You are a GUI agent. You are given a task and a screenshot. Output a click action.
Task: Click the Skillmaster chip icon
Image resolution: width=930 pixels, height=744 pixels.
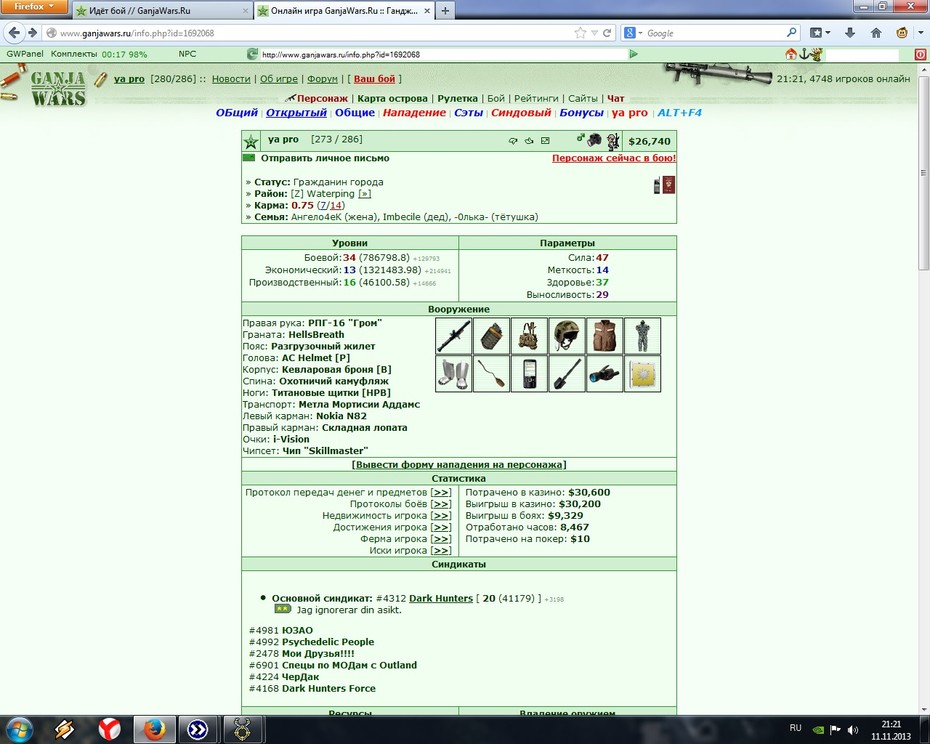pos(642,374)
